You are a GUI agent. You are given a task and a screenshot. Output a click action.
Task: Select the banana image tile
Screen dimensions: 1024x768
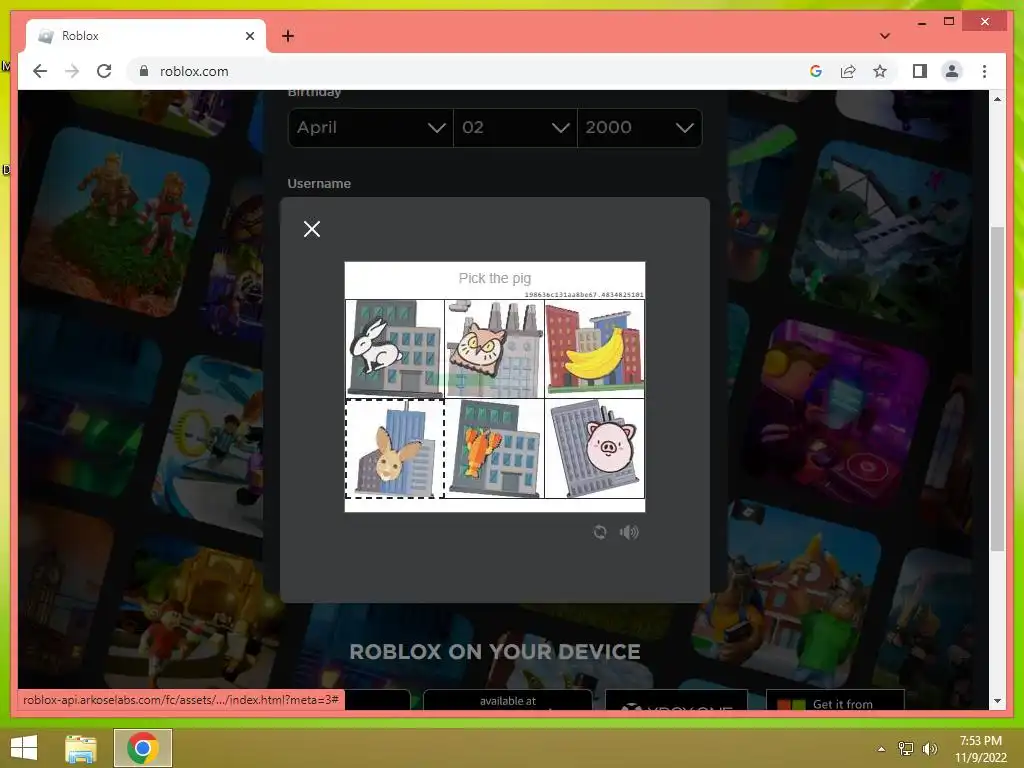594,349
